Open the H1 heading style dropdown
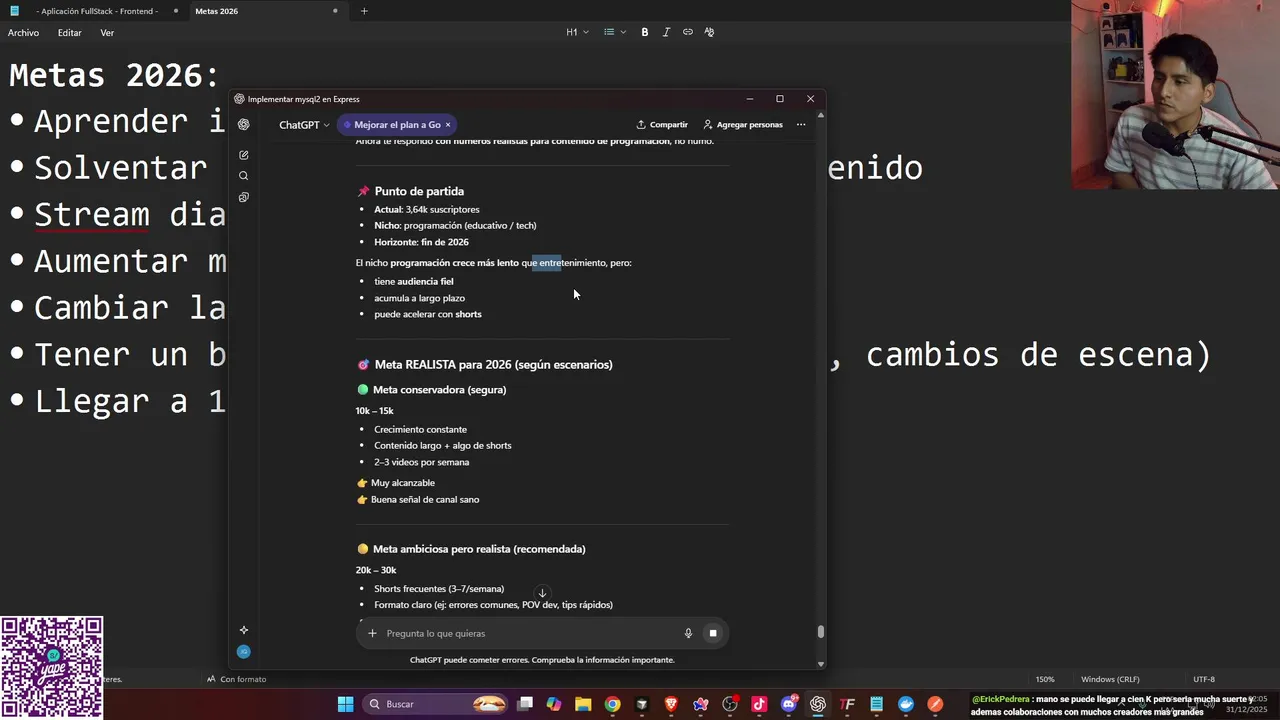 tap(577, 32)
